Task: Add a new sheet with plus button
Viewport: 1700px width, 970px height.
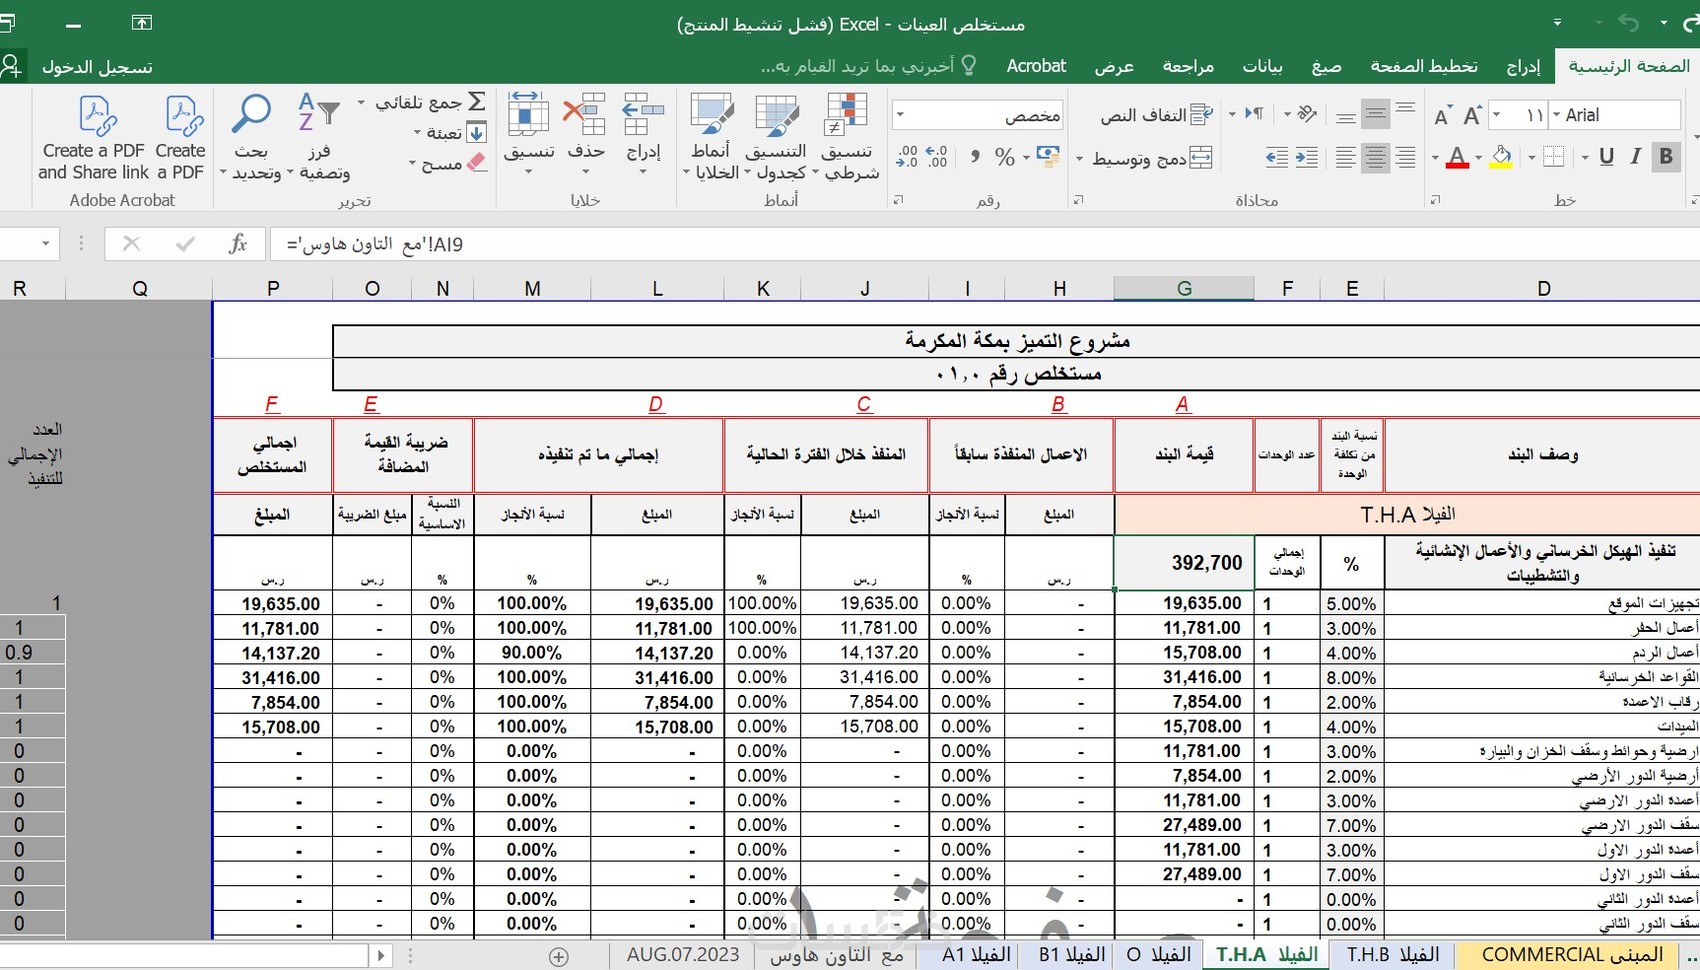Action: click(x=559, y=957)
